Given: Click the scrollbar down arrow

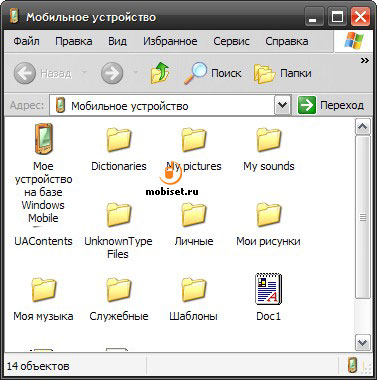Looking at the screenshot, I should click(x=362, y=342).
